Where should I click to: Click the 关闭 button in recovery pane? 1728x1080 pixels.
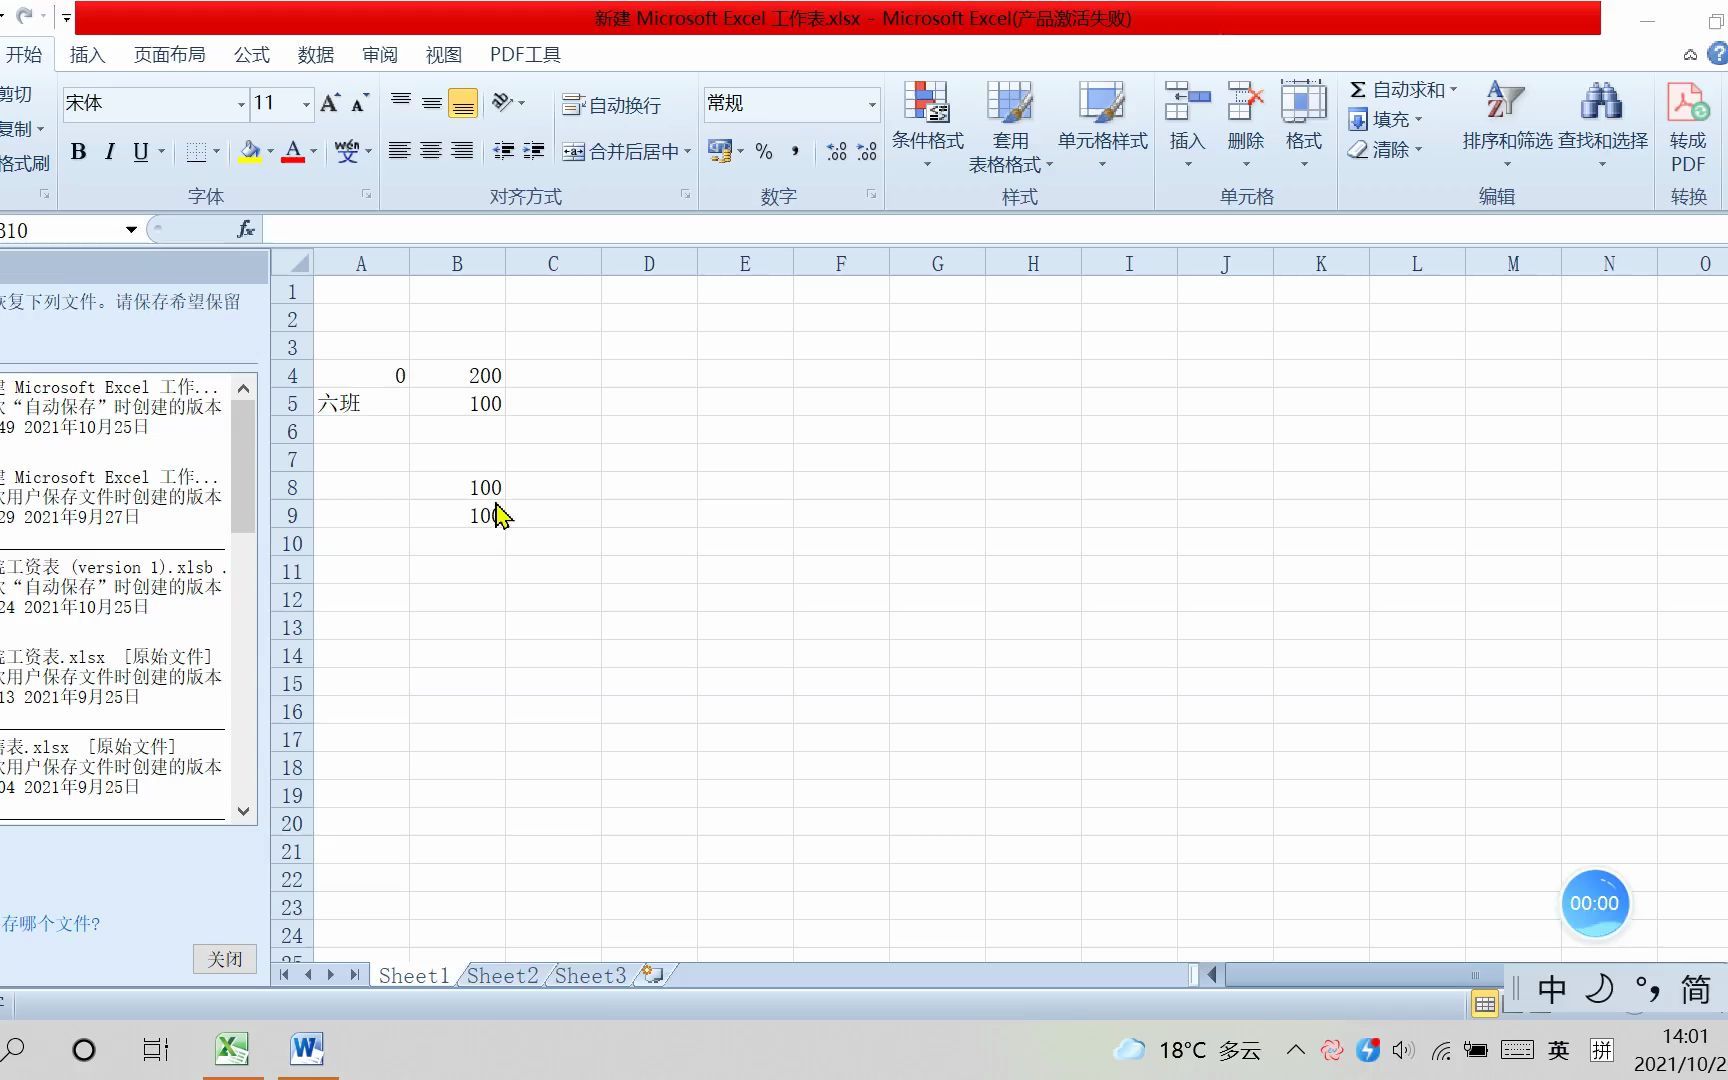(x=224, y=958)
